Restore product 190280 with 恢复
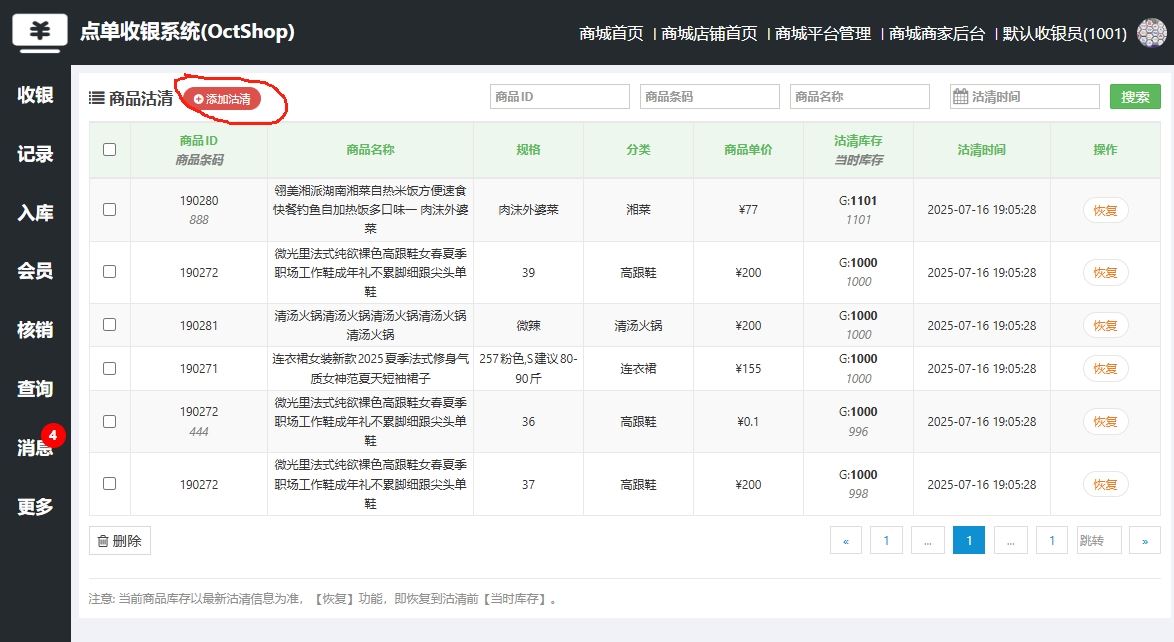The height and width of the screenshot is (642, 1174). [x=1105, y=210]
